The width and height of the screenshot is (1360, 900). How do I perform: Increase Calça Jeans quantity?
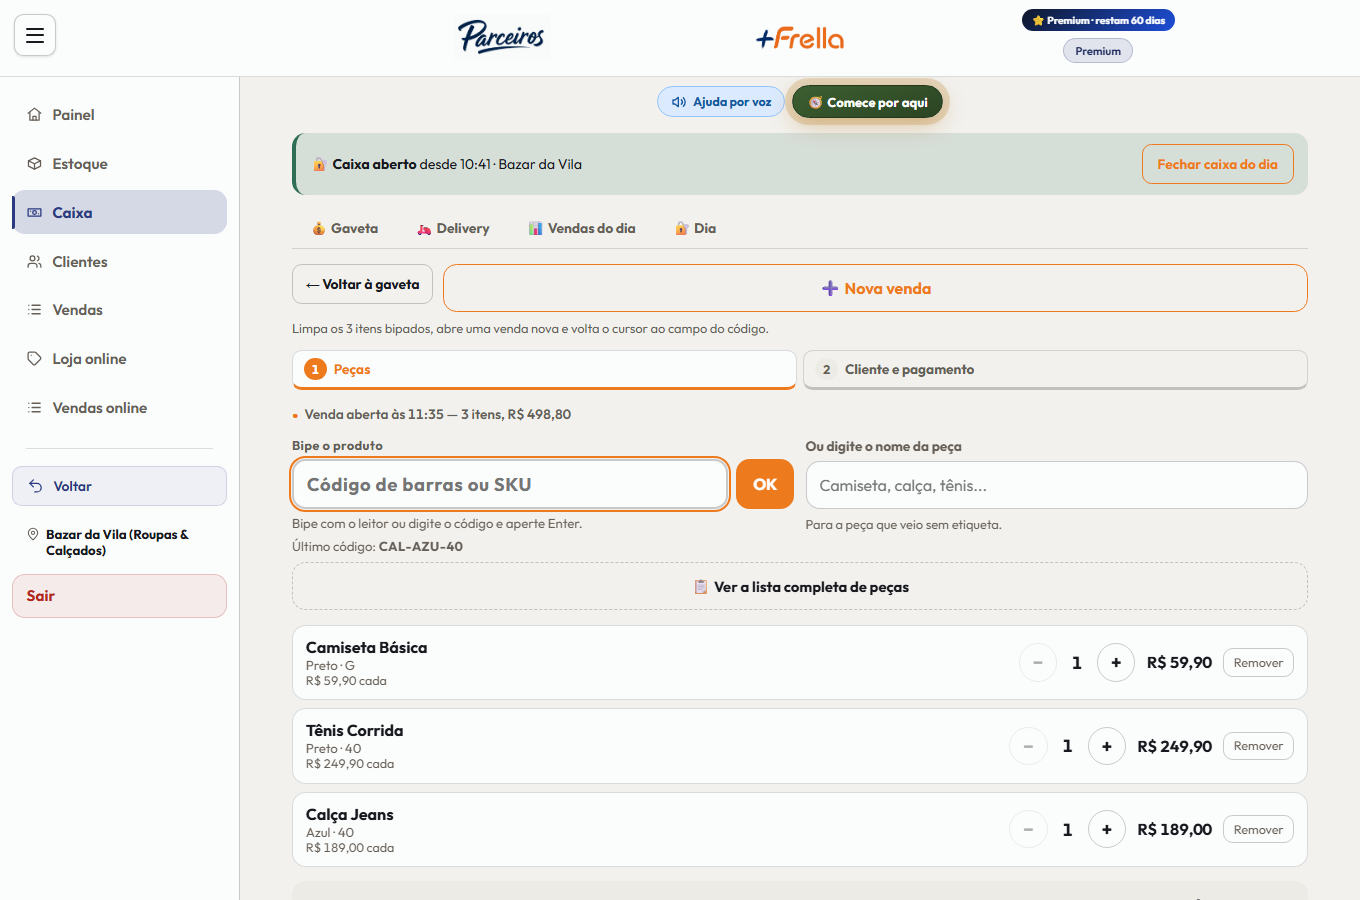(1107, 830)
